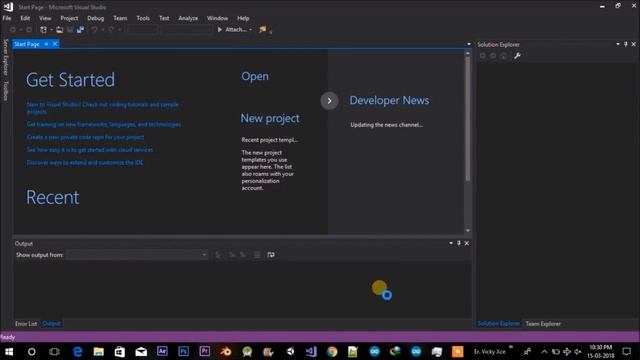
Task: Open Unity from the taskbar
Action: click(290, 351)
